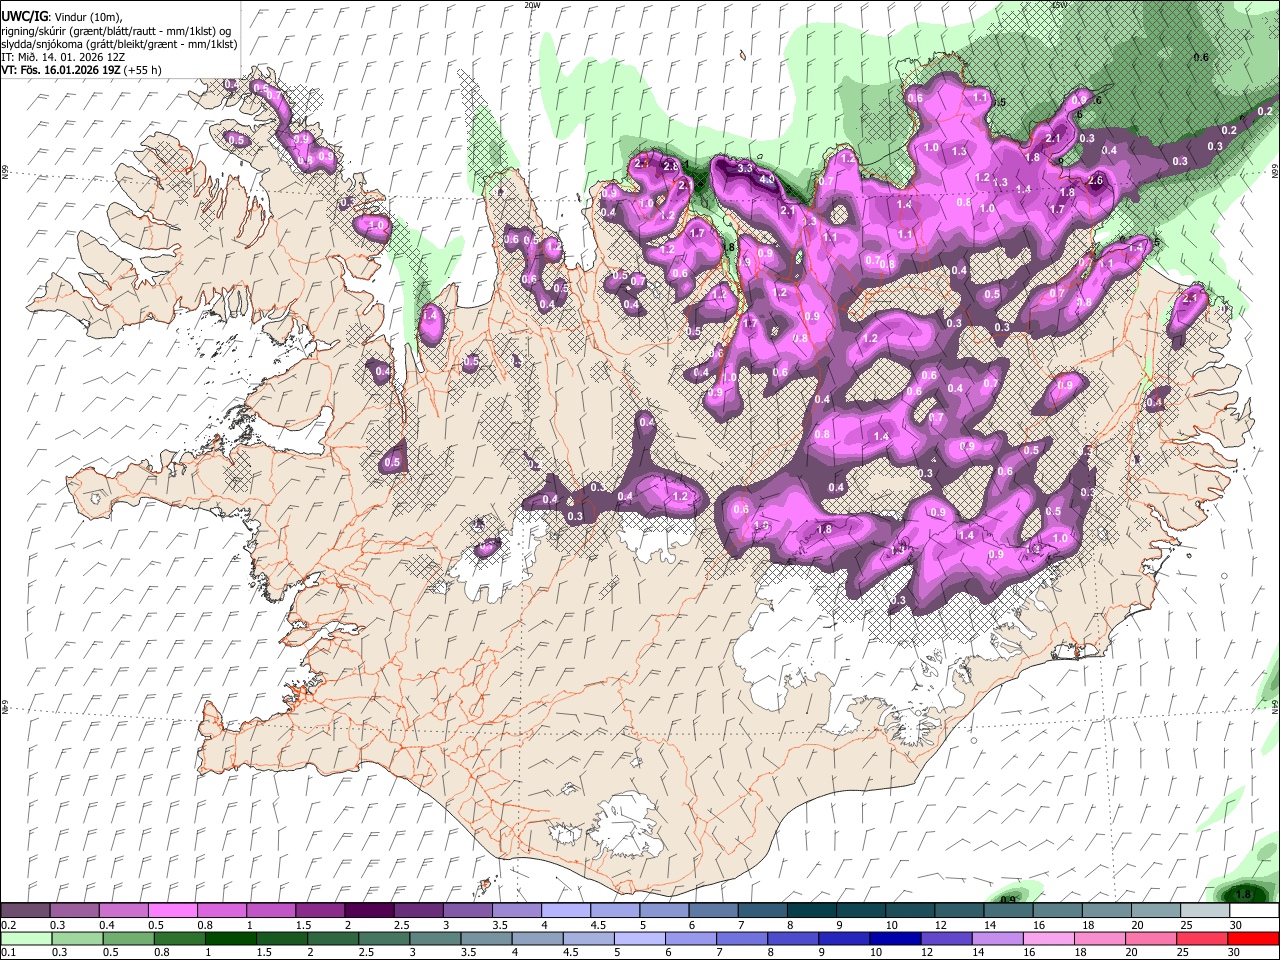Screen dimensions: 1280x960
Task: Select the lavender snow swatch between 4 and 4.5
Action: click(566, 911)
